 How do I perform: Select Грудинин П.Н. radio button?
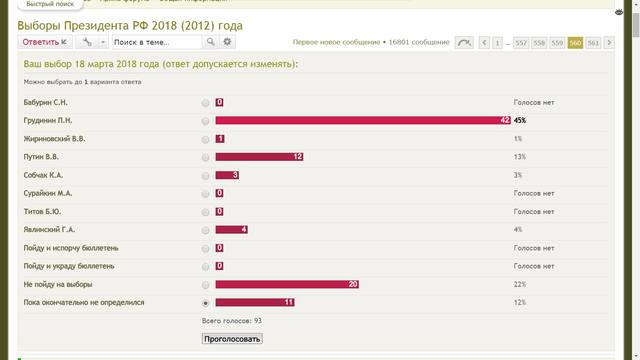coord(205,121)
